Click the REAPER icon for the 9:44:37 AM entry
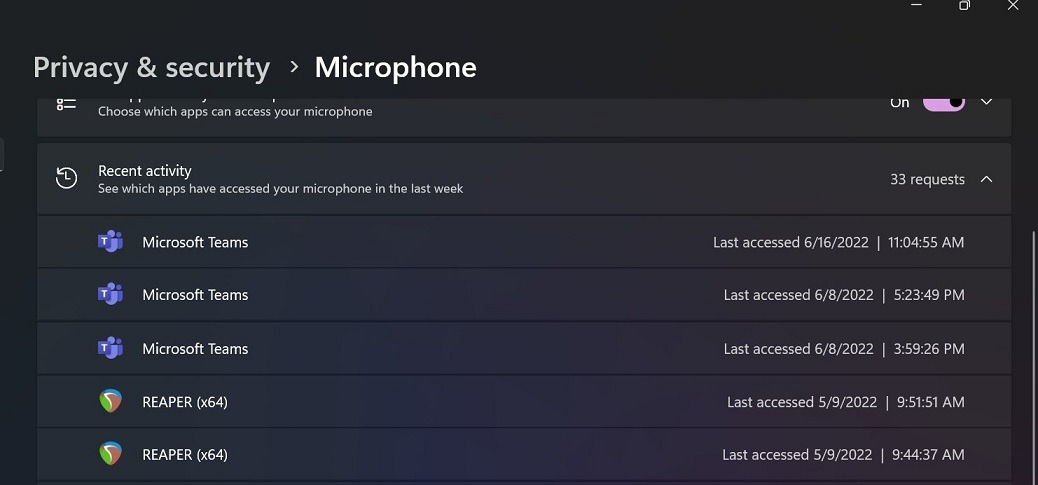This screenshot has height=485, width=1038. (x=110, y=454)
